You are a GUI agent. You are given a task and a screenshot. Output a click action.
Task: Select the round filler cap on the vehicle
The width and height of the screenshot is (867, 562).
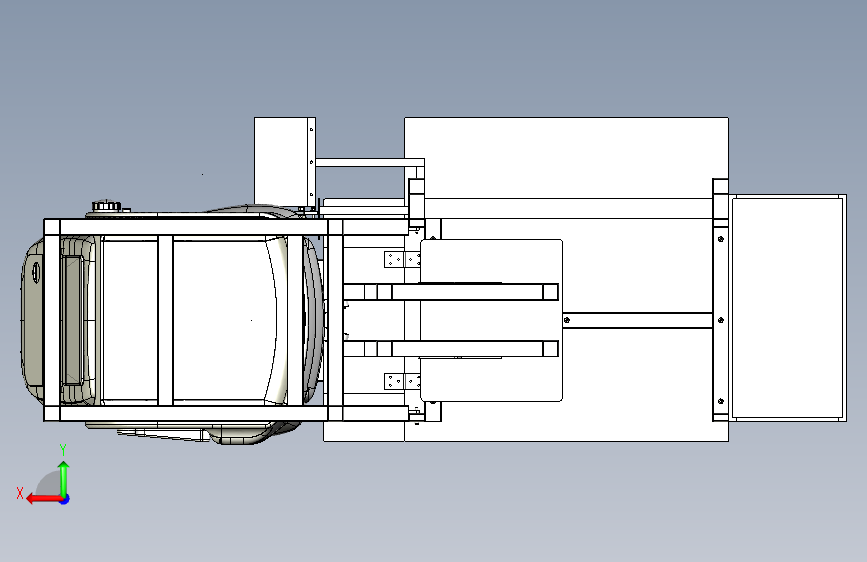(106, 206)
